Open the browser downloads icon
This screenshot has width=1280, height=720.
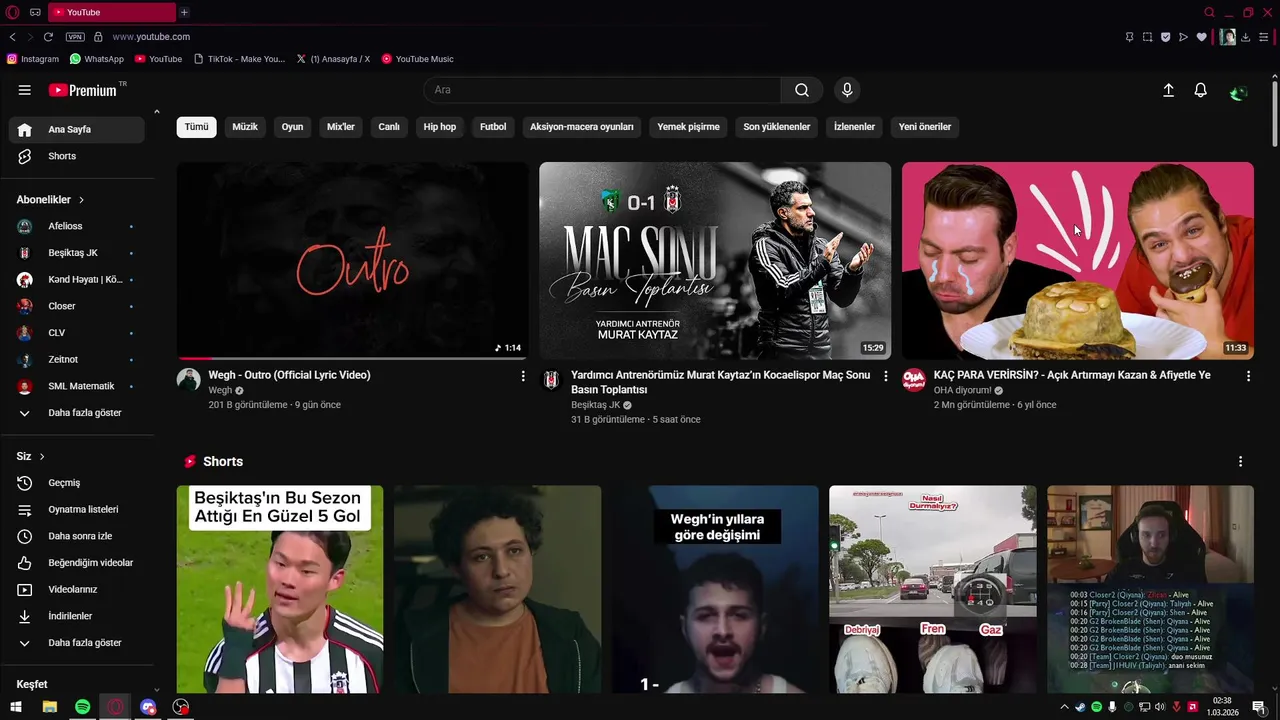coord(1246,37)
